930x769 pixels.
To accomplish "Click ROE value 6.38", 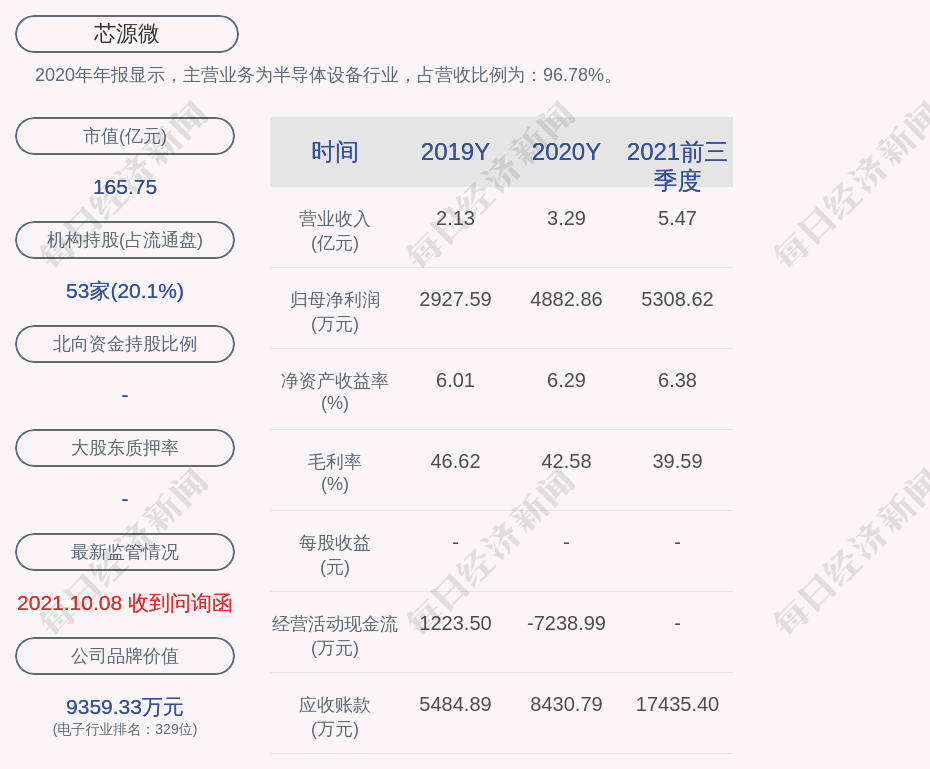I will pyautogui.click(x=677, y=380).
